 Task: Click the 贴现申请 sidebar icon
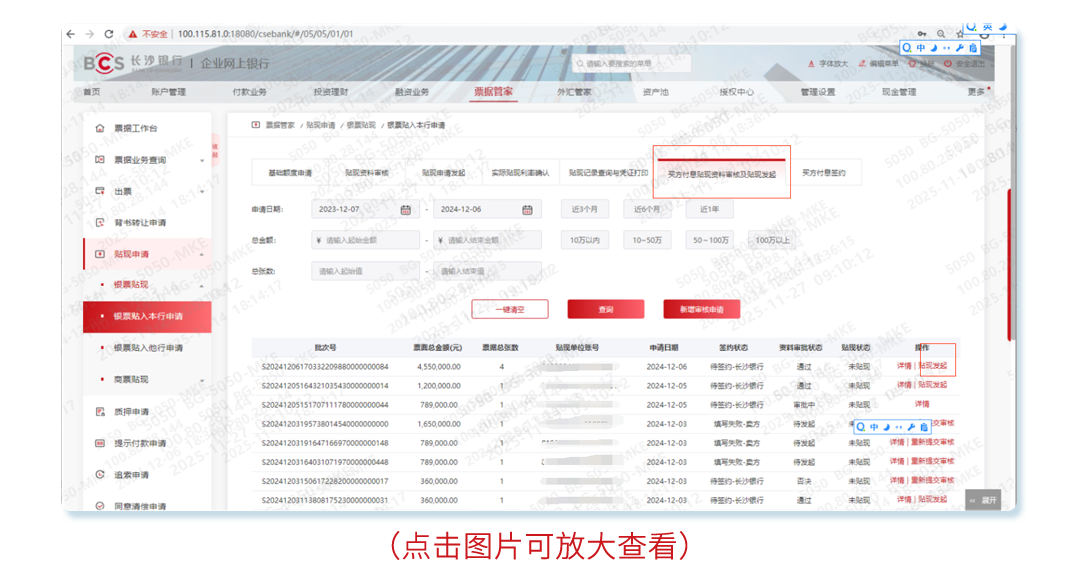pos(100,254)
